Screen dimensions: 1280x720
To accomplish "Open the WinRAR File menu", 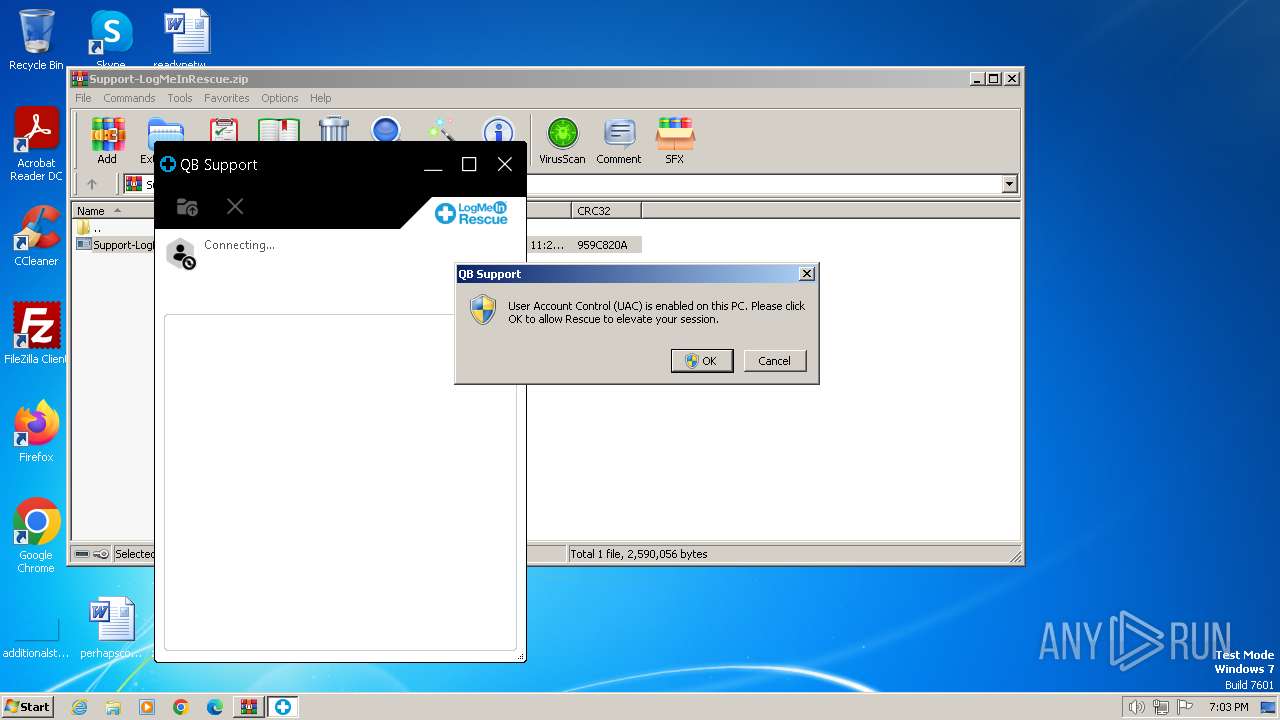I will click(x=83, y=98).
